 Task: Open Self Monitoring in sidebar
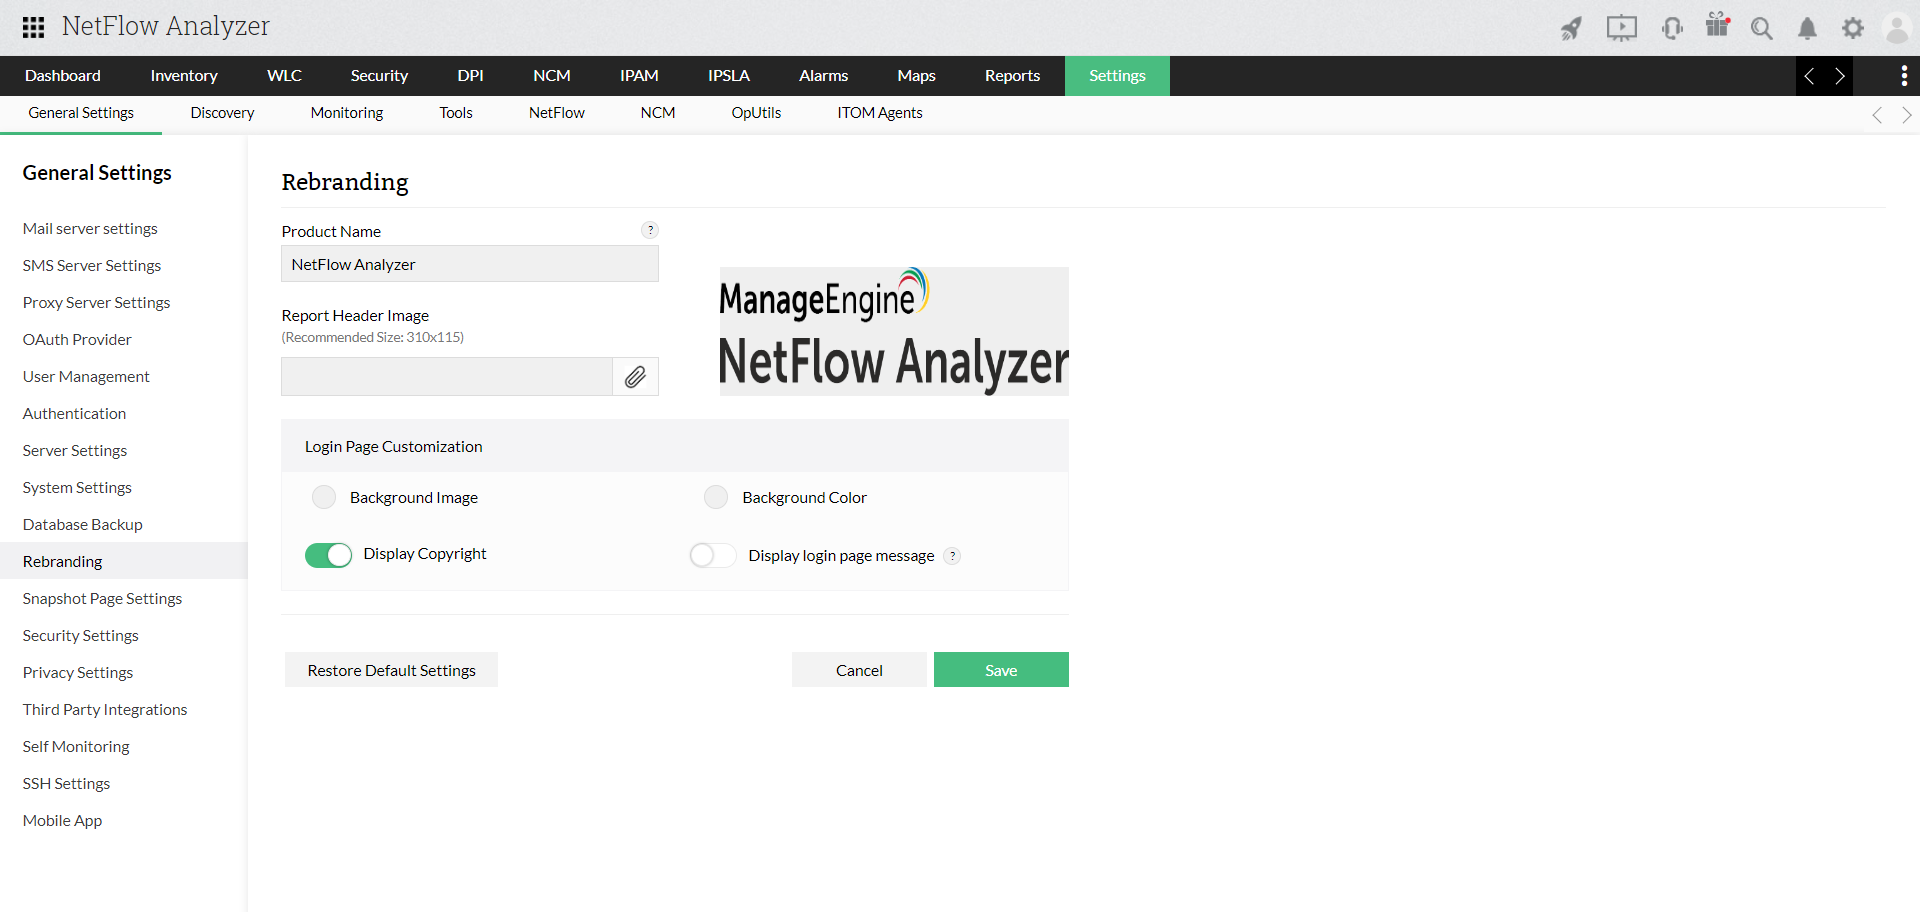click(76, 747)
